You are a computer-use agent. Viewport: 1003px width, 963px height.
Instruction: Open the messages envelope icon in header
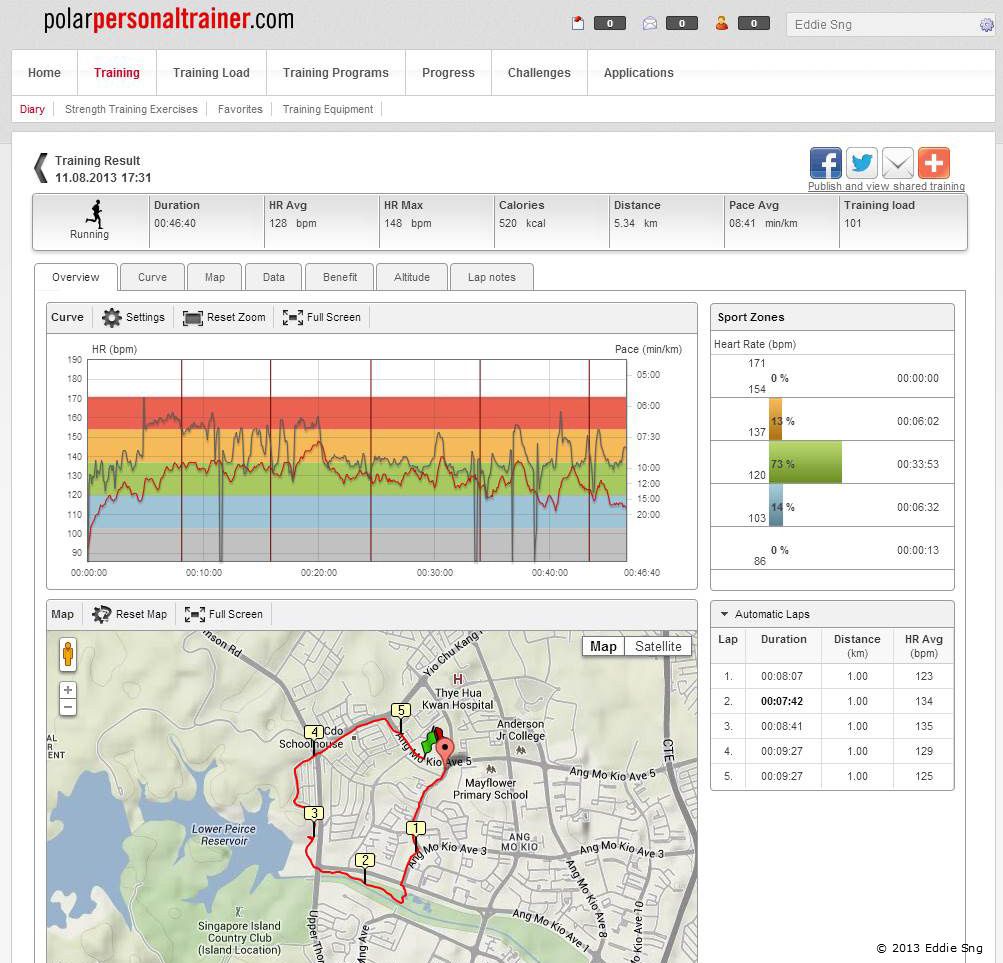click(x=649, y=24)
